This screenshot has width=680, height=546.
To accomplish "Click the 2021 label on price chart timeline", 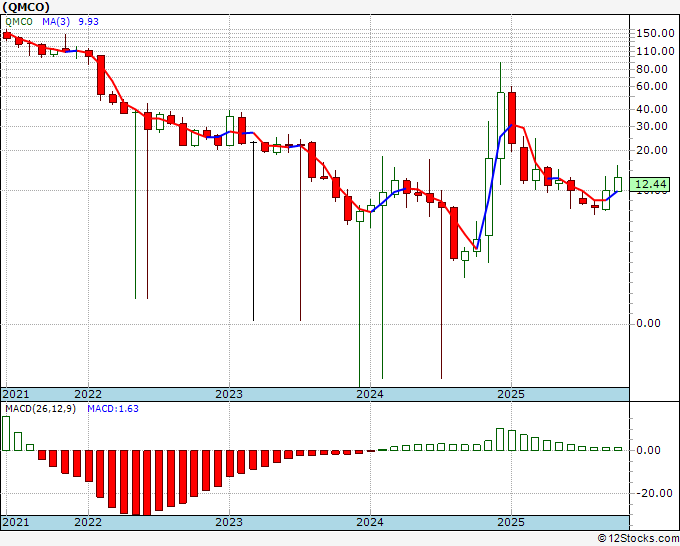I will pyautogui.click(x=16, y=394).
